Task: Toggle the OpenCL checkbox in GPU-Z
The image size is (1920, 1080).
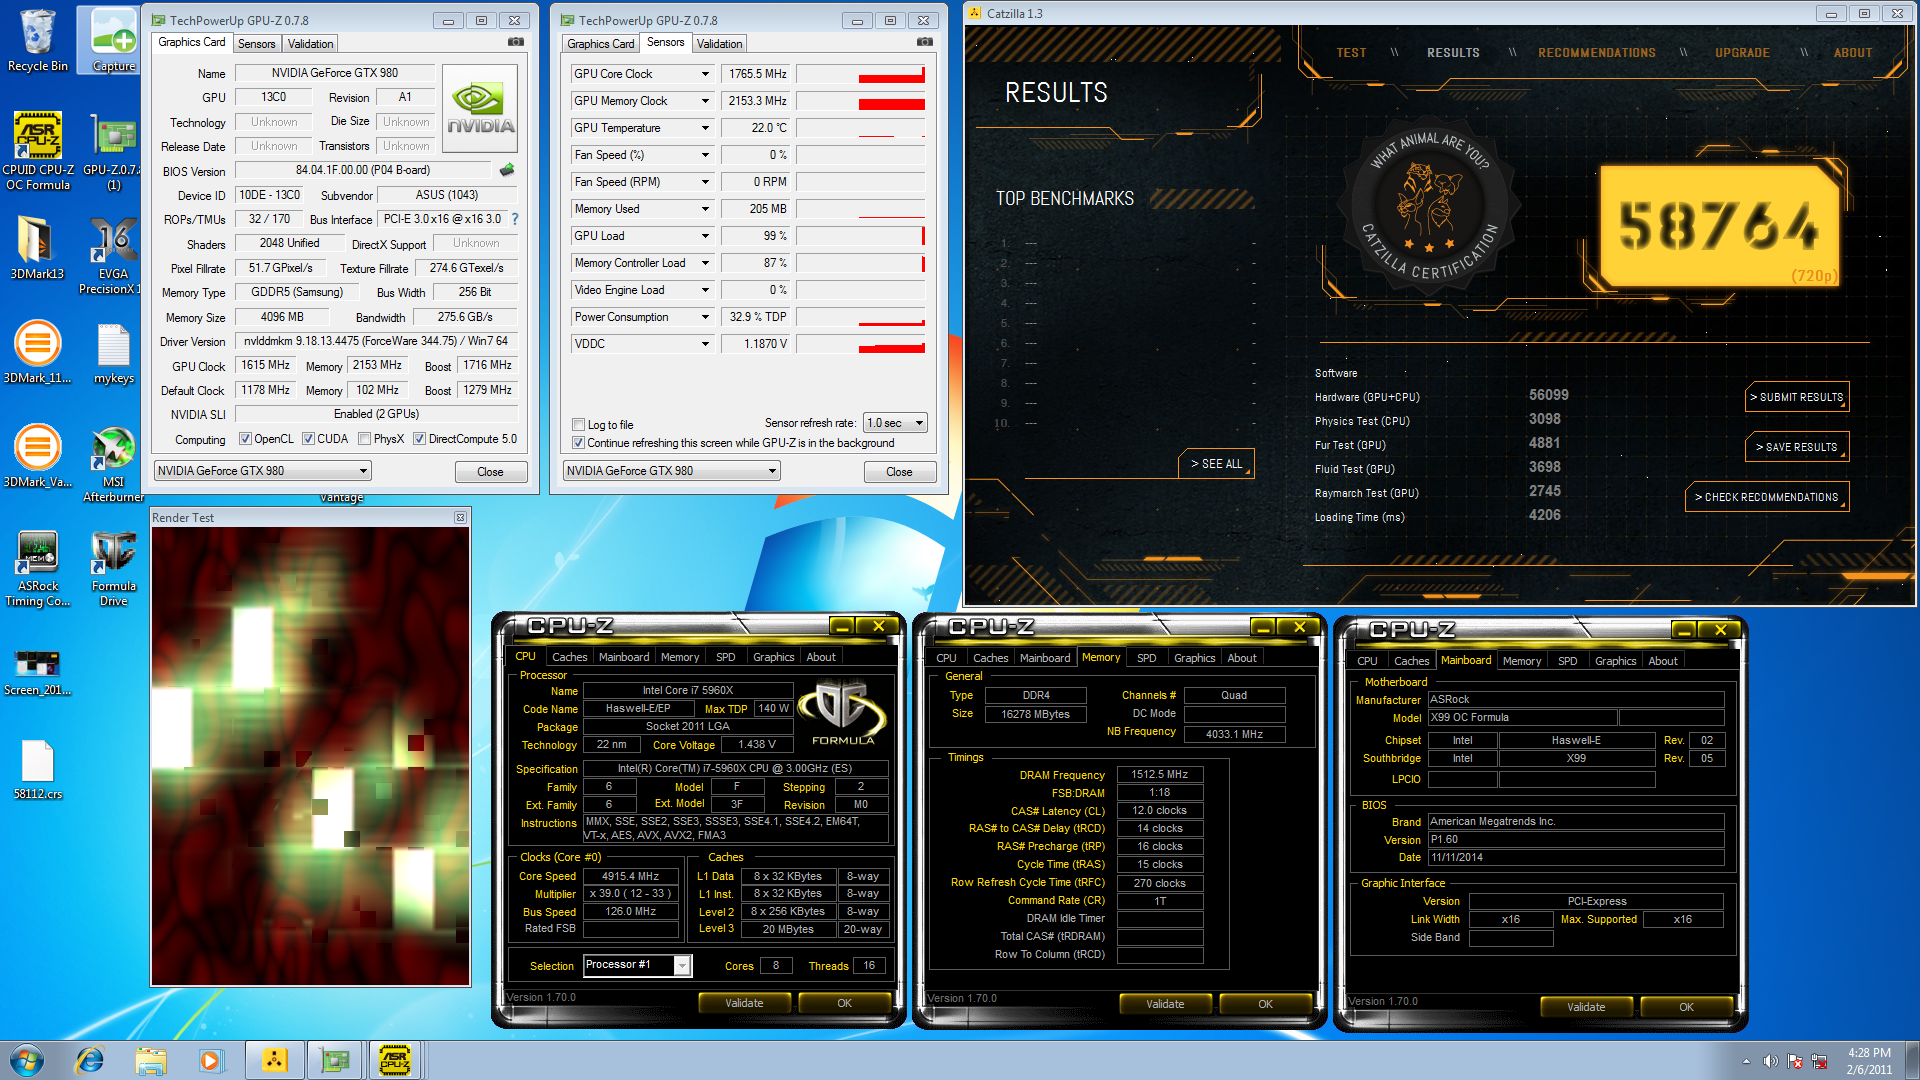Action: click(x=245, y=439)
